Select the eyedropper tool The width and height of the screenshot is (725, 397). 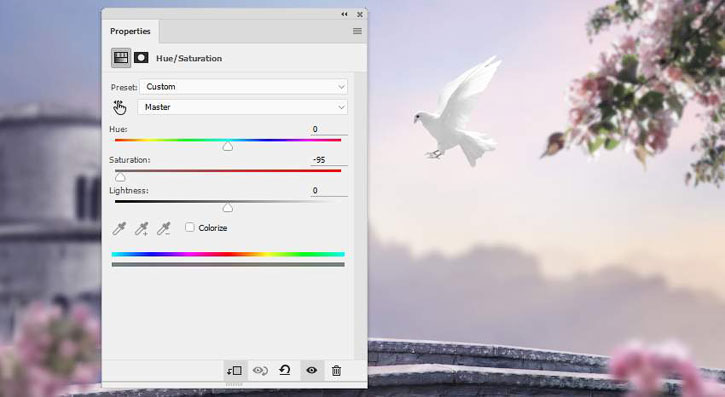pos(119,228)
